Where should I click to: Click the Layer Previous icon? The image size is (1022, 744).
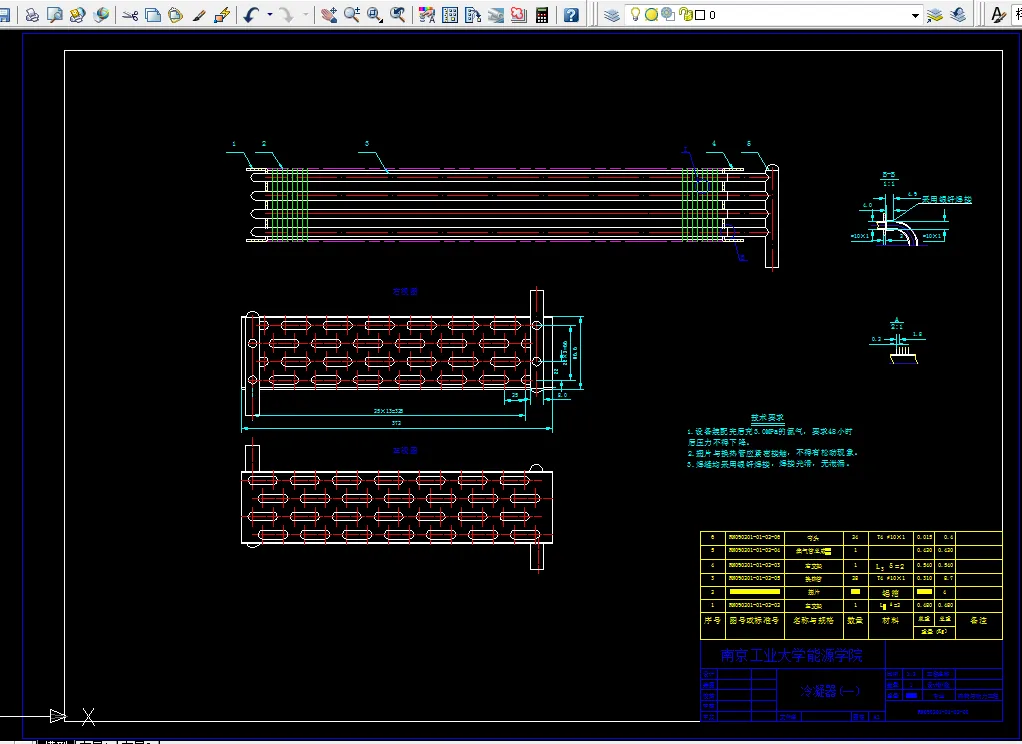point(958,14)
